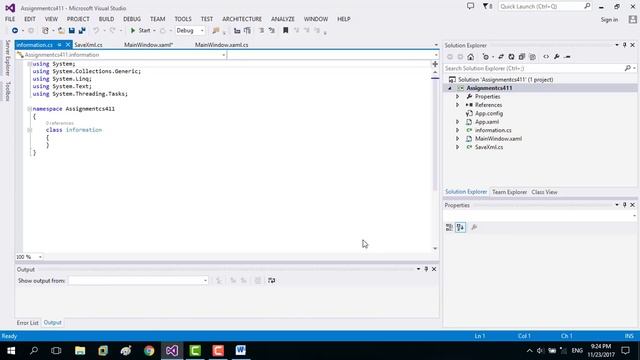Open the Toolbox side tab
Image resolution: width=640 pixels, height=360 pixels.
[7, 91]
